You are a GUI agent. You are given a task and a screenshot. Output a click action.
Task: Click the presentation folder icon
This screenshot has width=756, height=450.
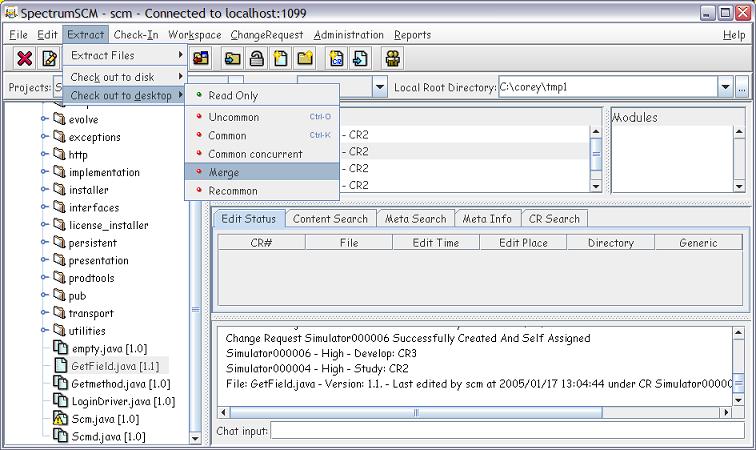coord(59,259)
